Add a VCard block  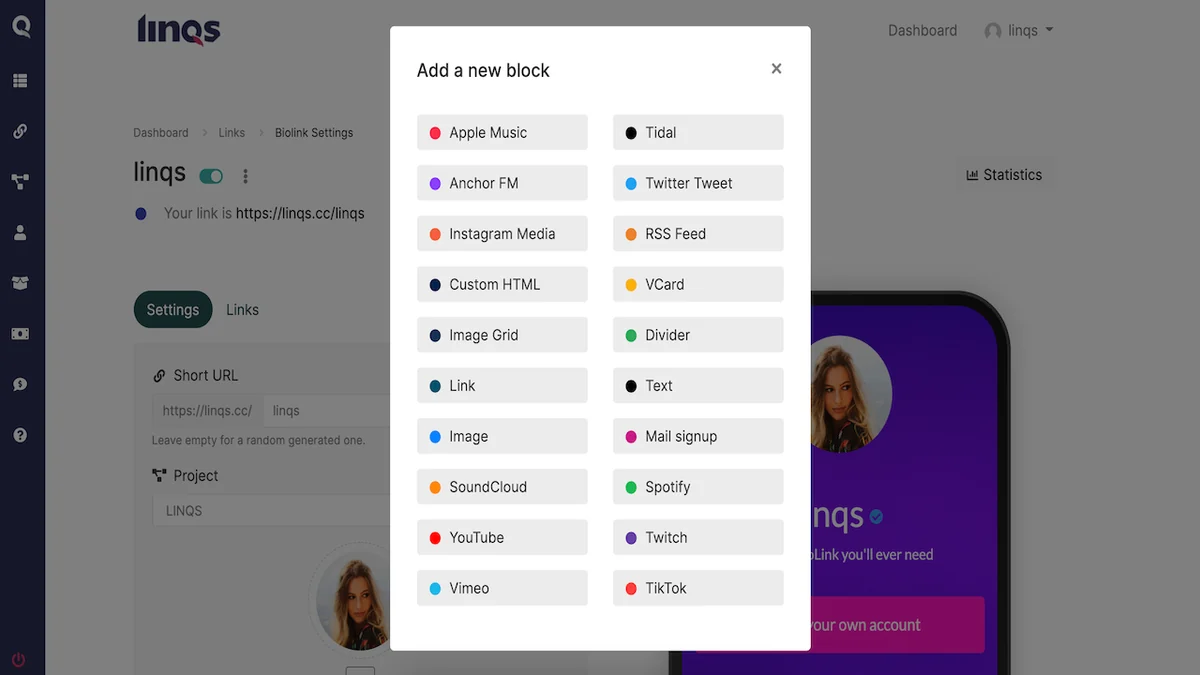698,284
